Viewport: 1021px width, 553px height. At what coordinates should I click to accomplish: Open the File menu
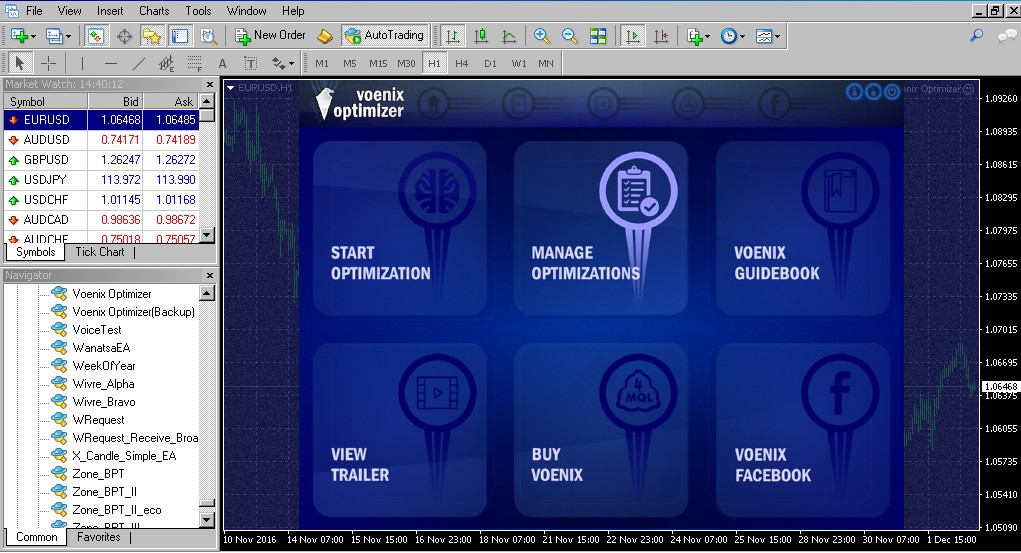tap(34, 10)
